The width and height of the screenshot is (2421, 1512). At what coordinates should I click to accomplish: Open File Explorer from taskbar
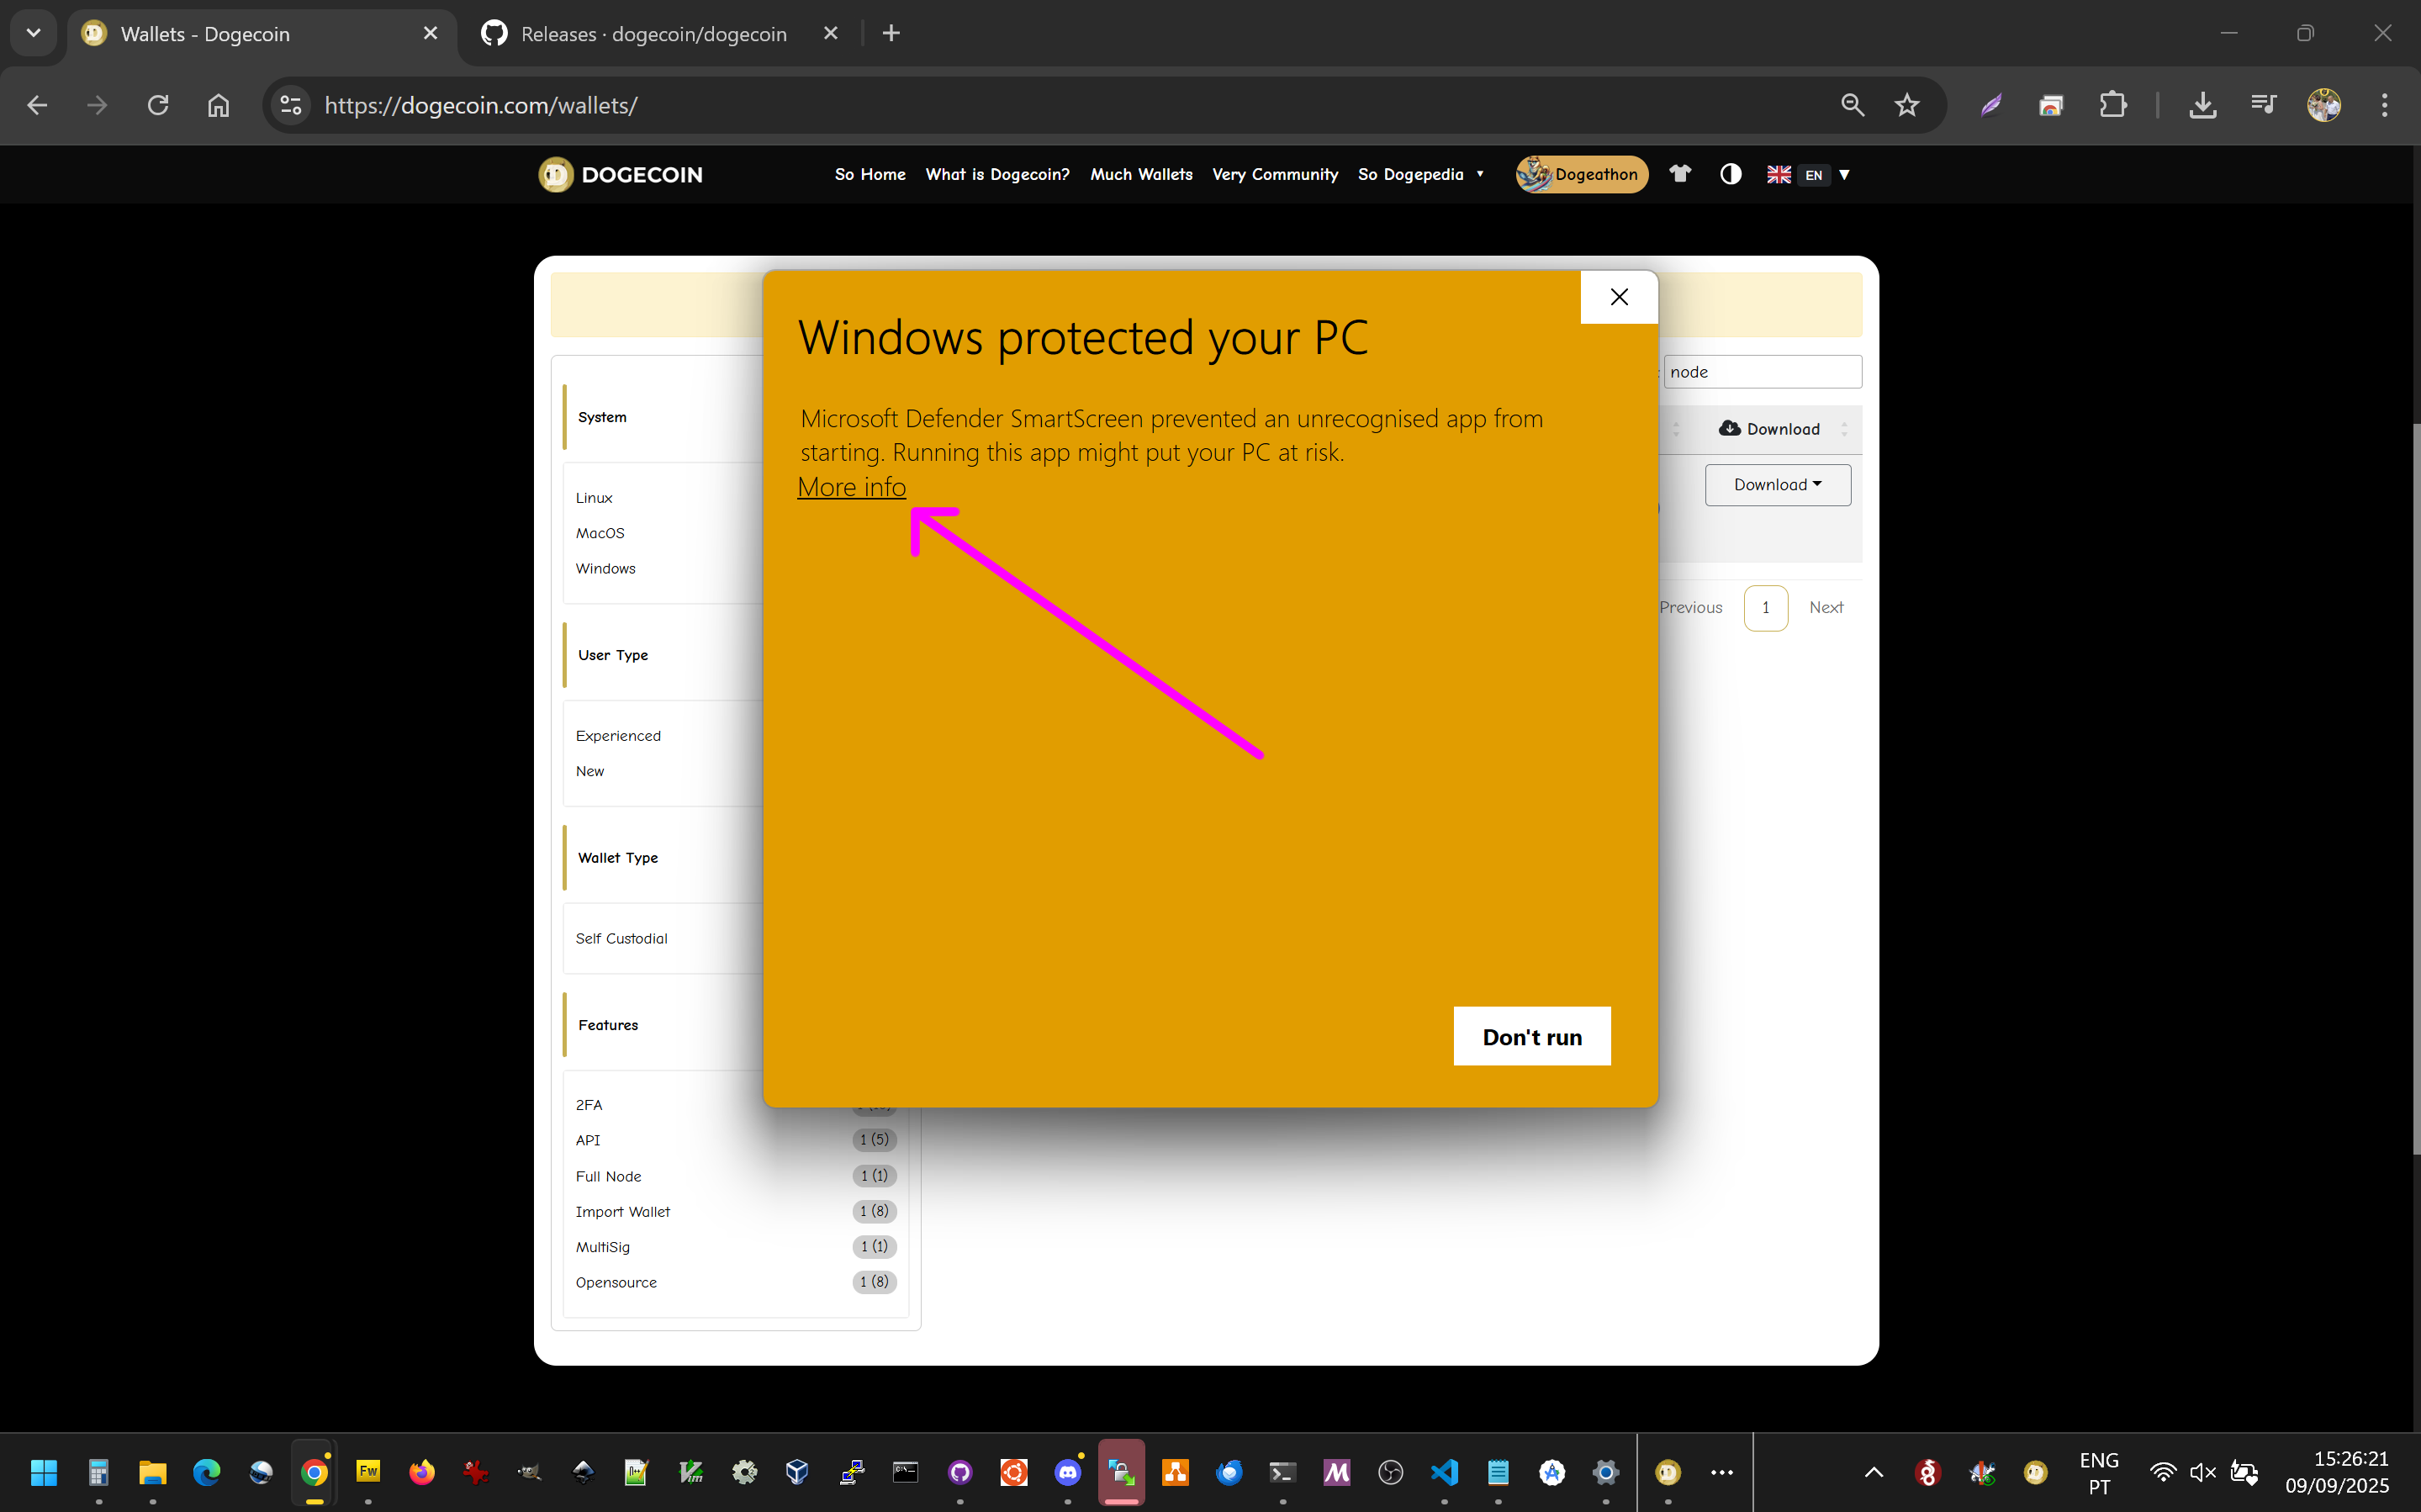(x=152, y=1472)
